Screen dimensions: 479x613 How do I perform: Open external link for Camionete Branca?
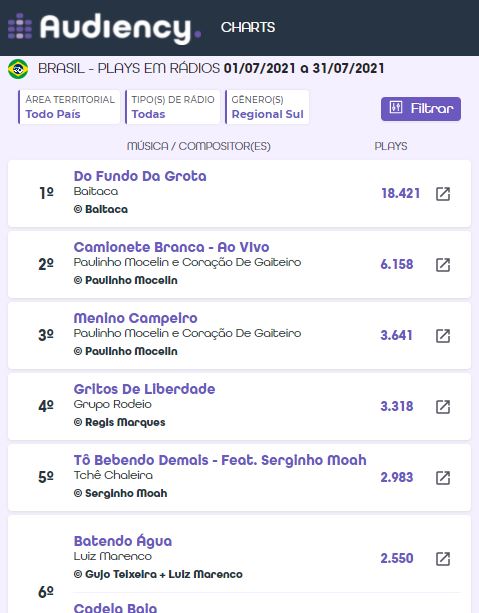click(x=443, y=265)
